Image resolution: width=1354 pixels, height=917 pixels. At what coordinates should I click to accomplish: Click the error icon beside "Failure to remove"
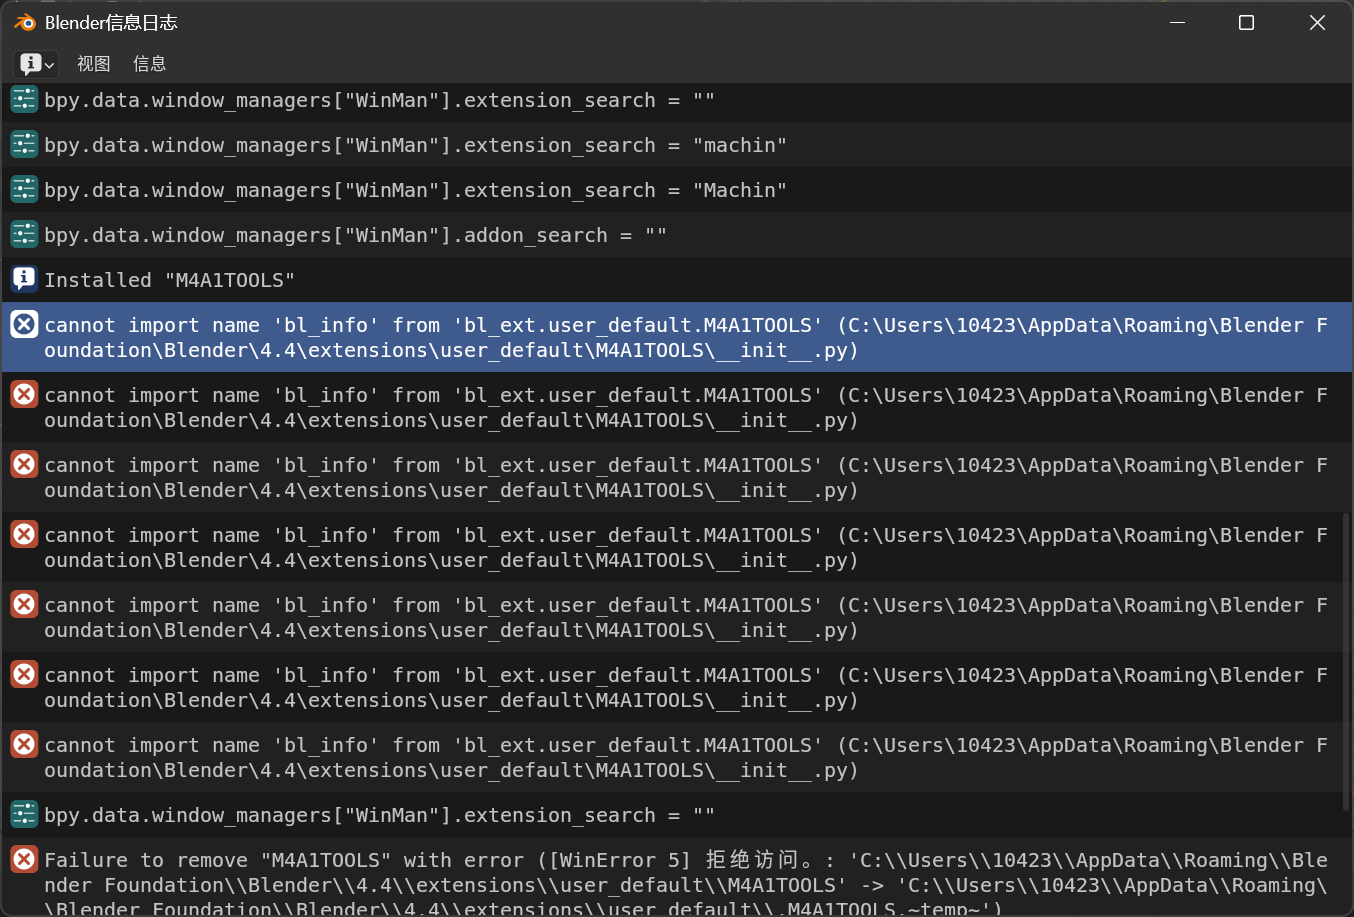pyautogui.click(x=24, y=859)
